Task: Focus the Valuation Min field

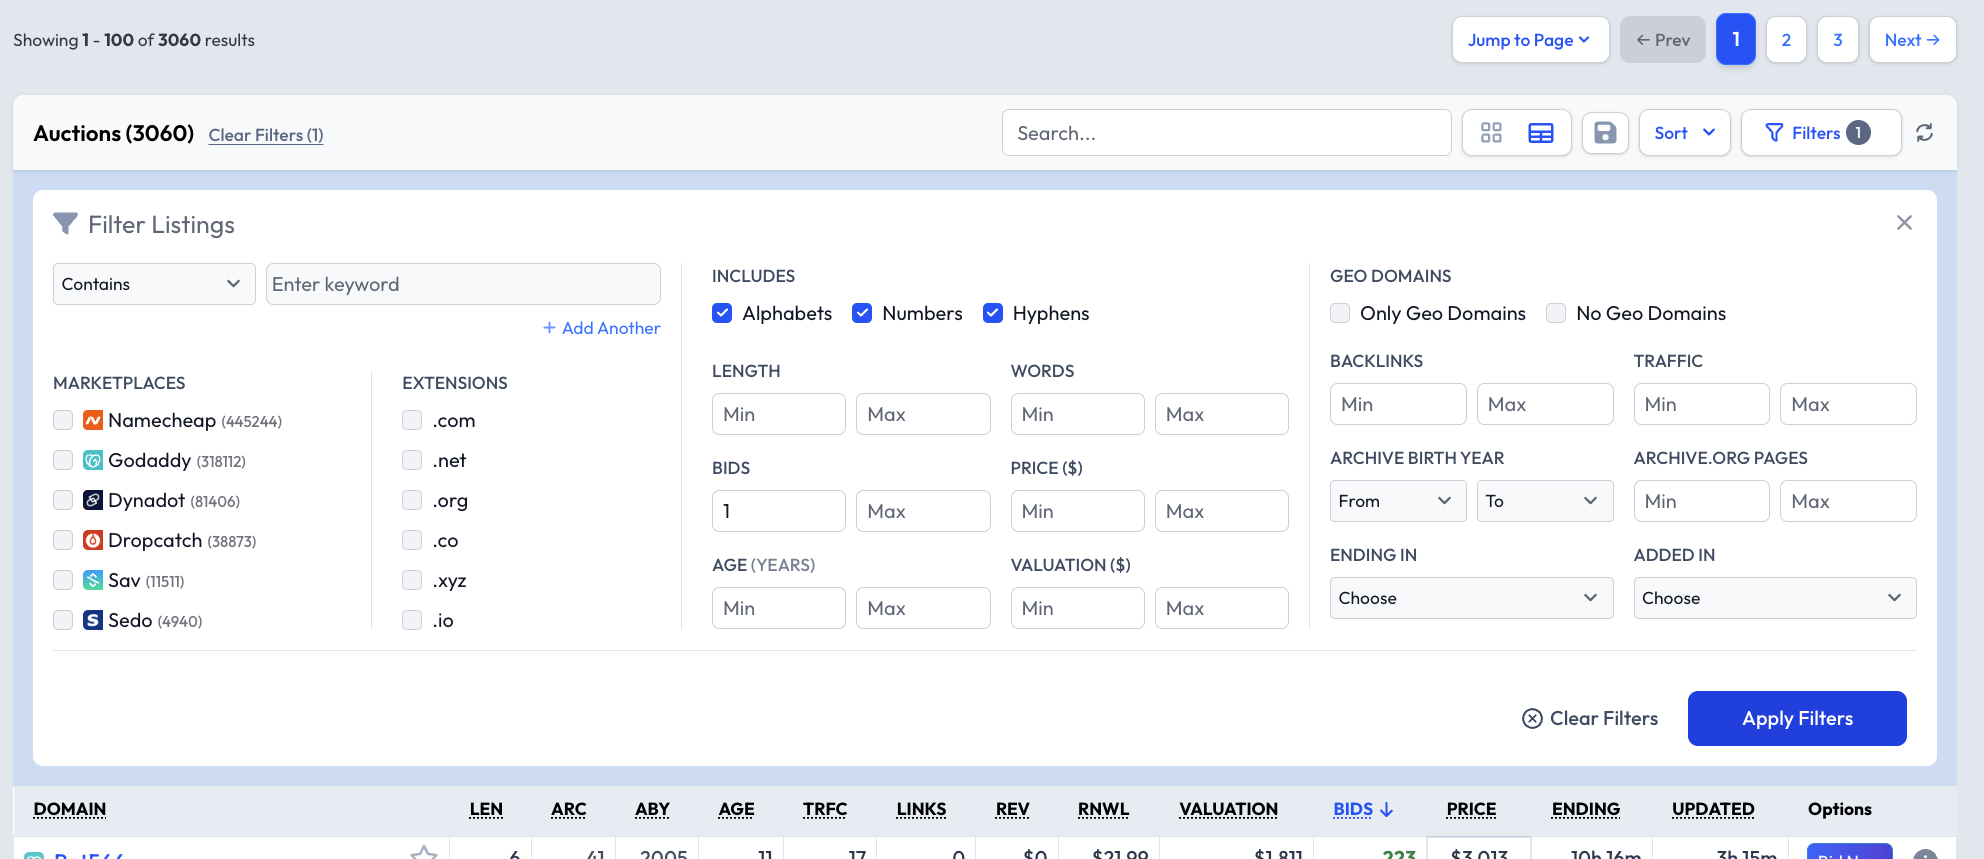Action: point(1078,608)
